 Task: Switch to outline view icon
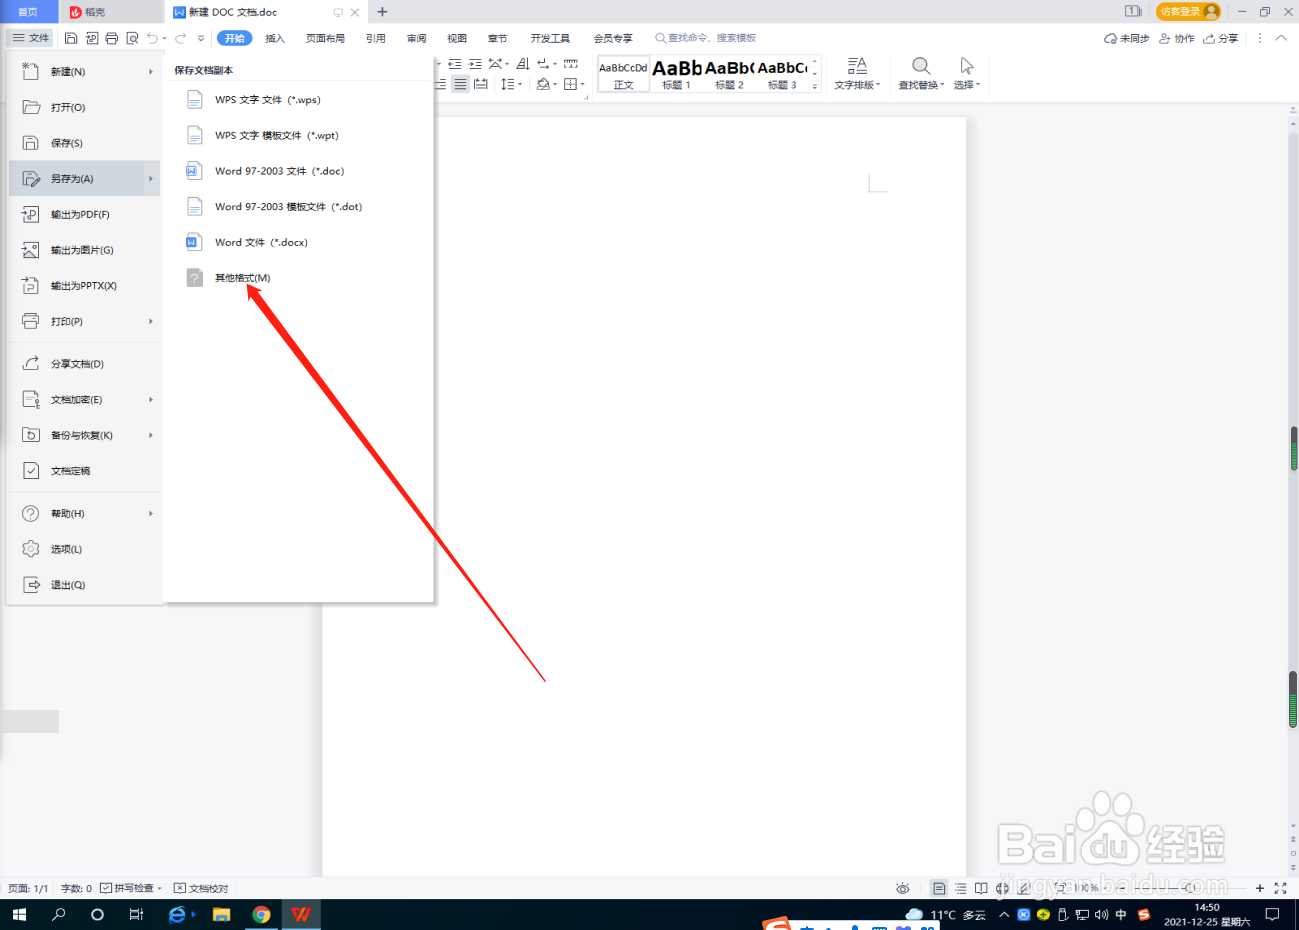(960, 888)
